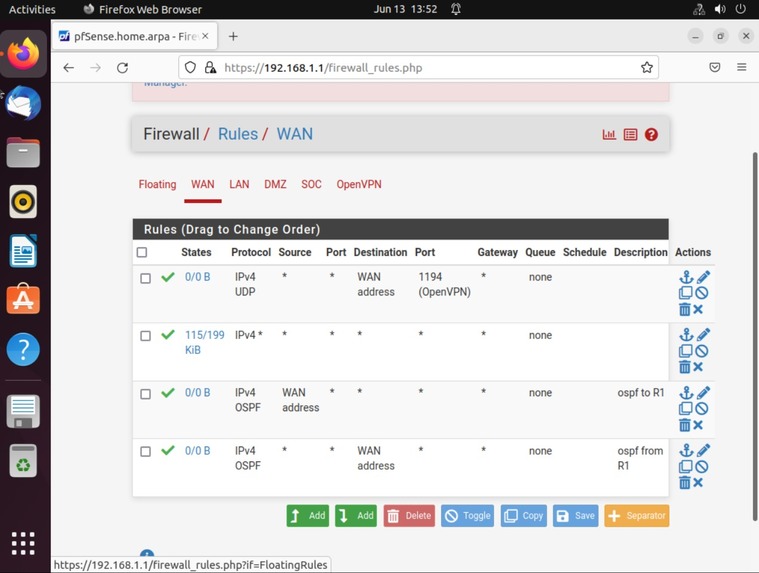Open the red help question mark icon
Viewport: 759px width, 573px height.
tap(652, 135)
